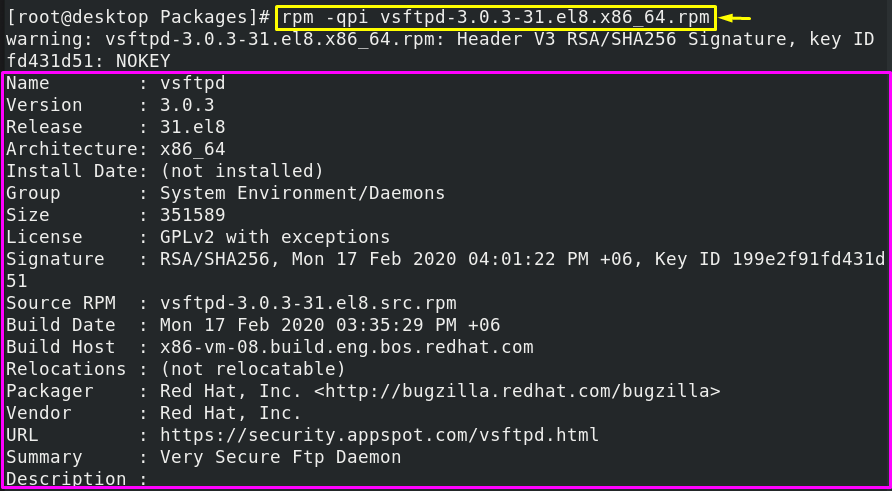This screenshot has width=892, height=491.
Task: Click the root@desktop Packages shell prompt
Action: 138,18
